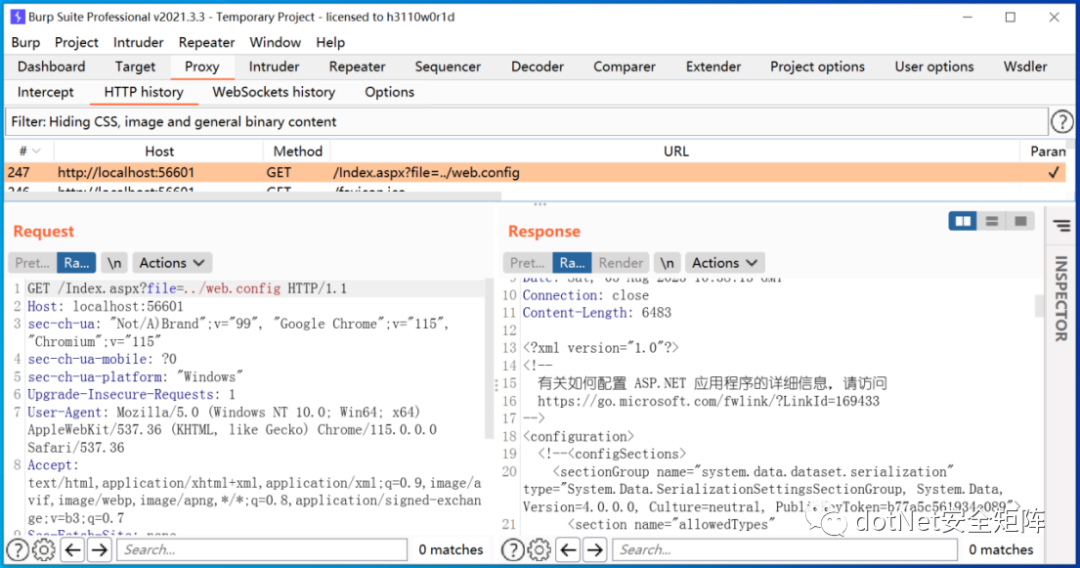The width and height of the screenshot is (1080, 568).
Task: Sort history by the # column
Action: click(x=29, y=151)
